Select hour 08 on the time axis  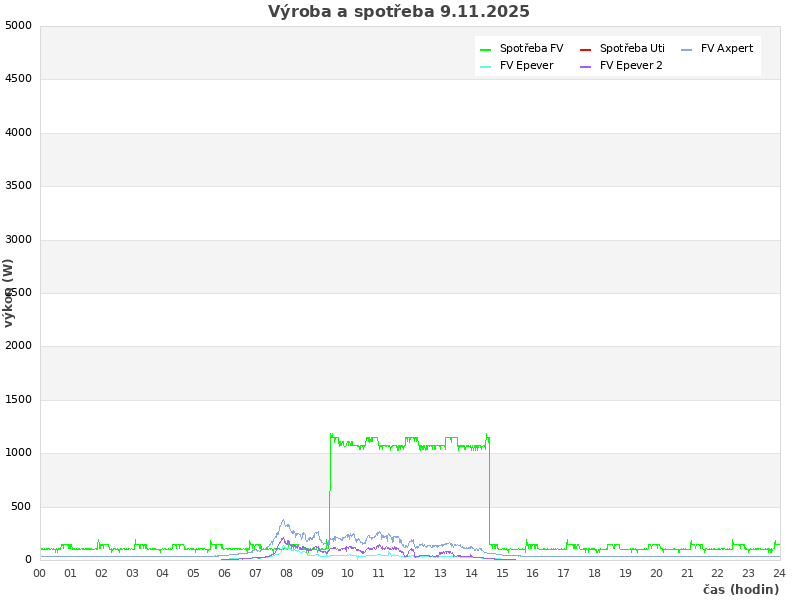click(x=286, y=573)
